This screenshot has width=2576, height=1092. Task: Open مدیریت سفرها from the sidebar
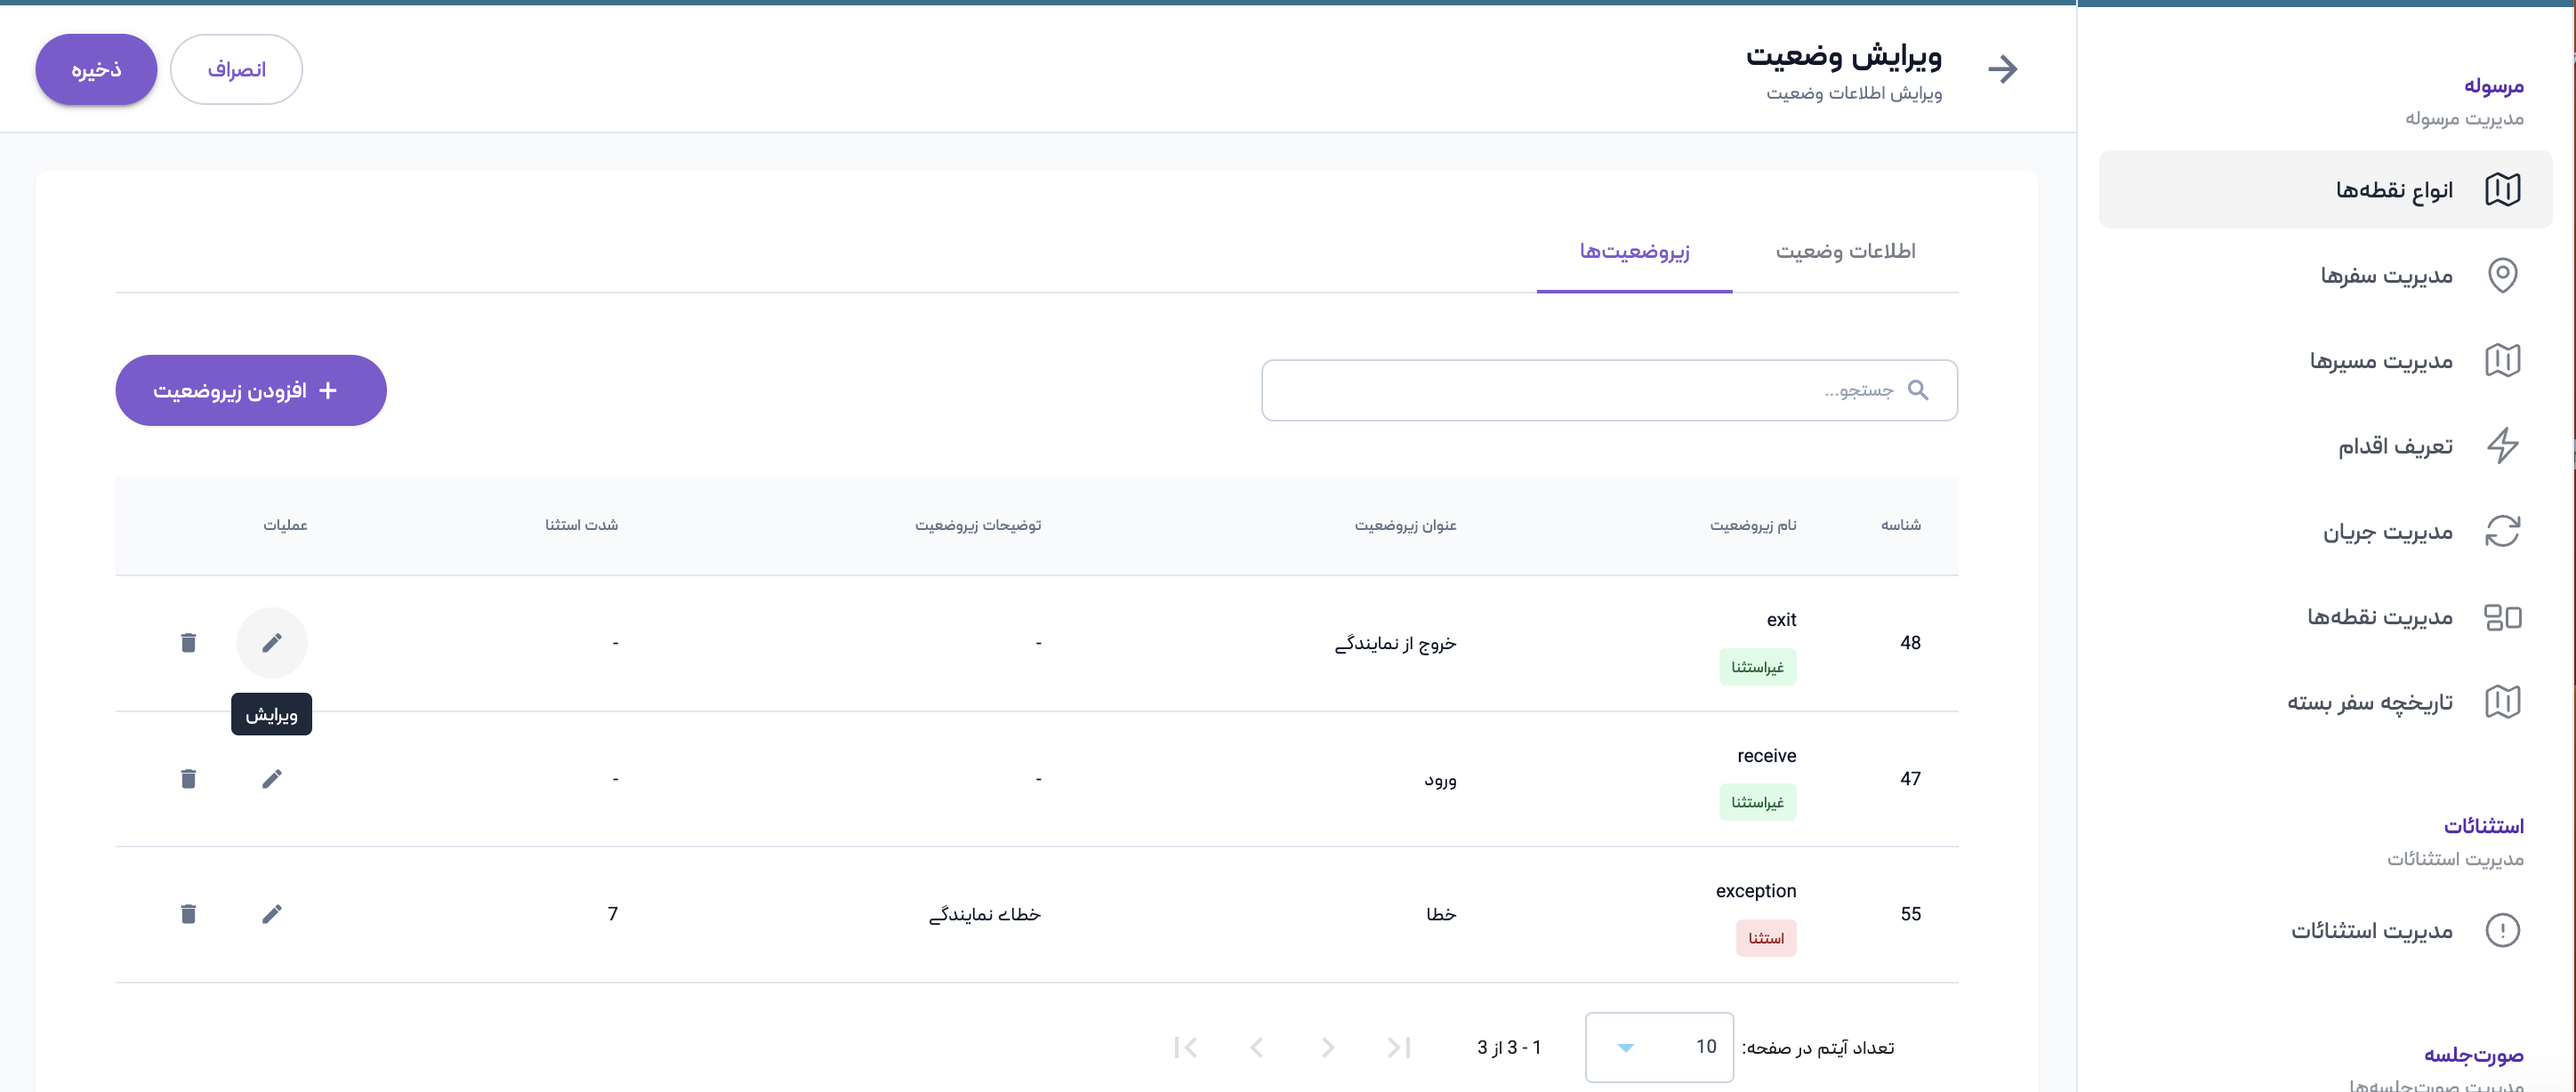[x=2386, y=275]
